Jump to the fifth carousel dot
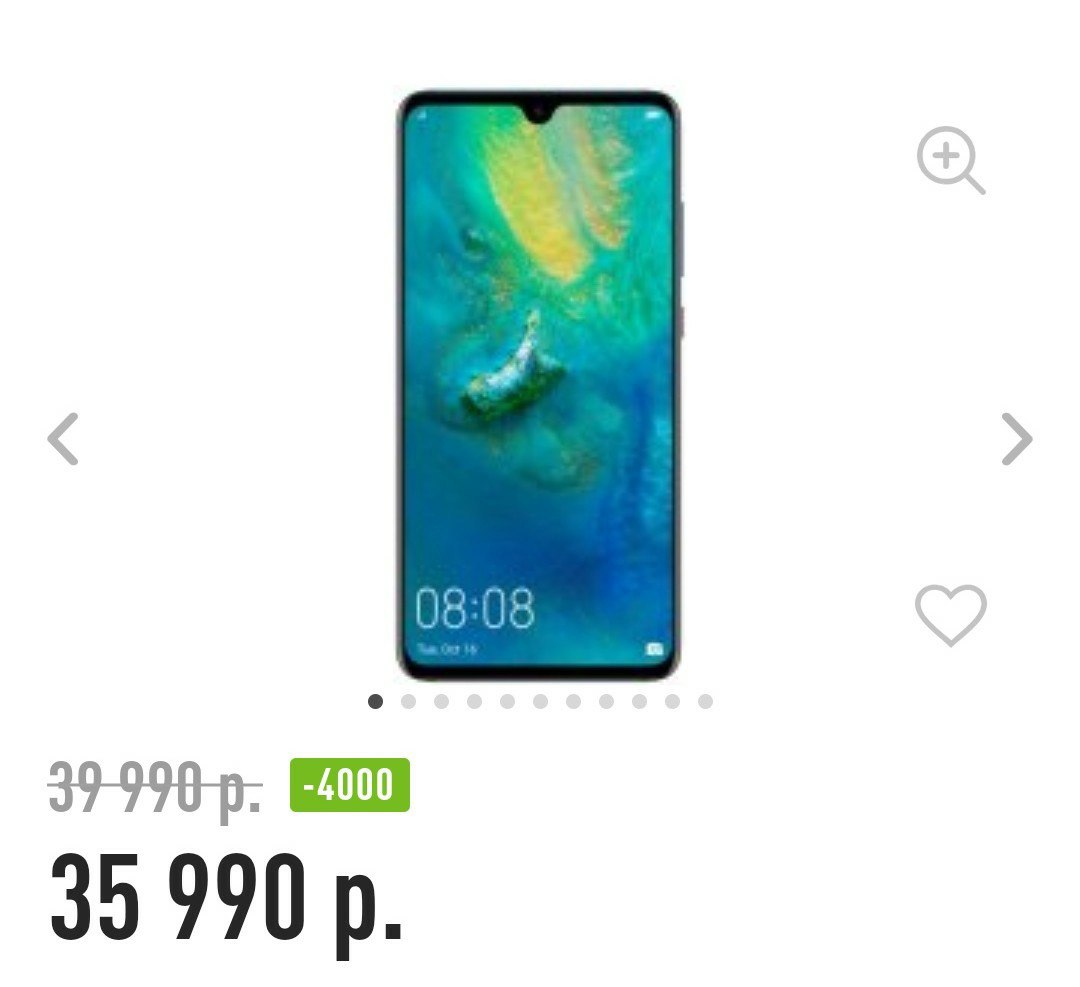This screenshot has height=987, width=1080. [508, 701]
